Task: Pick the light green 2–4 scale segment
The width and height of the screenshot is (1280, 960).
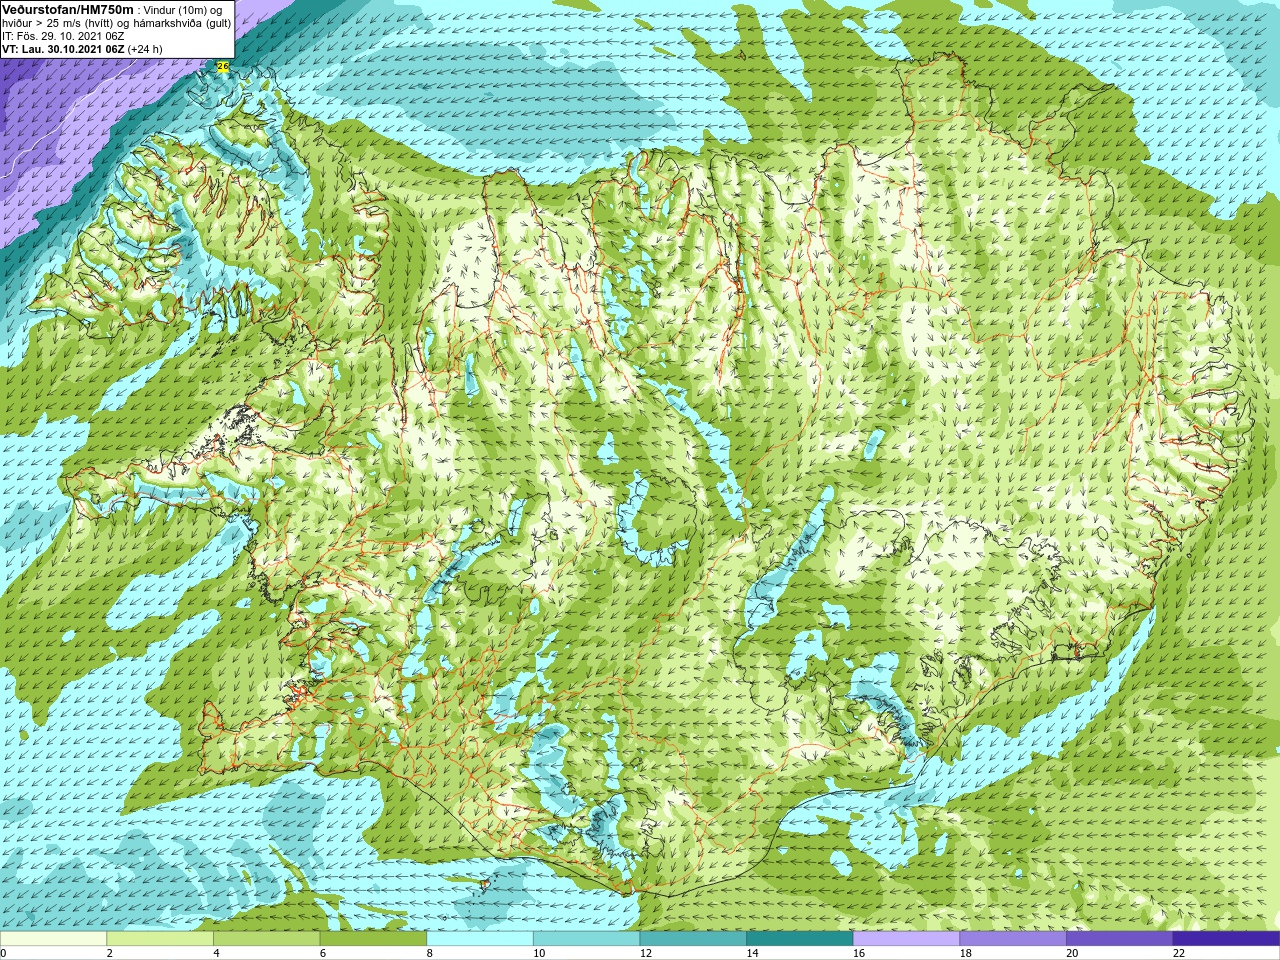Action: 160,939
